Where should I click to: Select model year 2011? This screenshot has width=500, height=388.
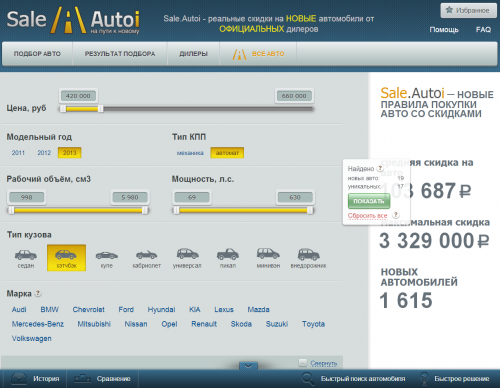tap(18, 153)
